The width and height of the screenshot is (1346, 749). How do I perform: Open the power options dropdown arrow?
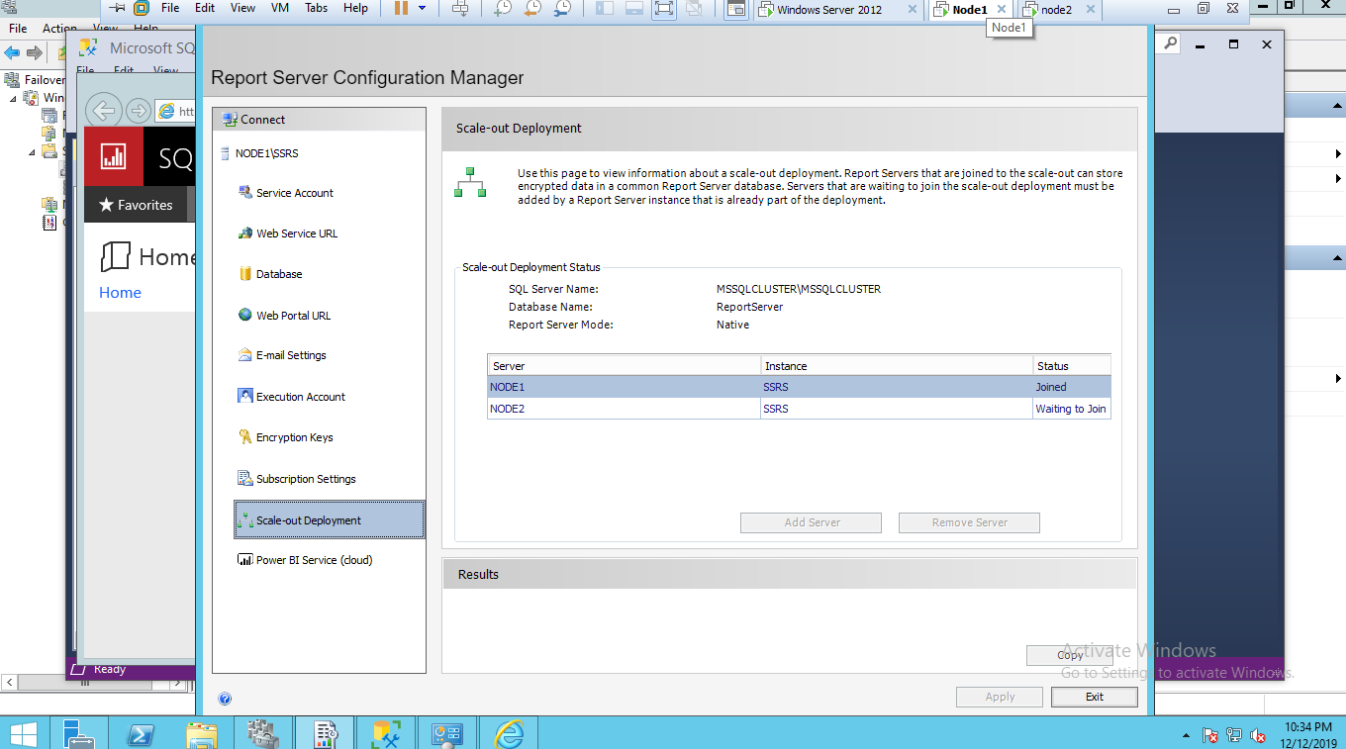[x=421, y=8]
